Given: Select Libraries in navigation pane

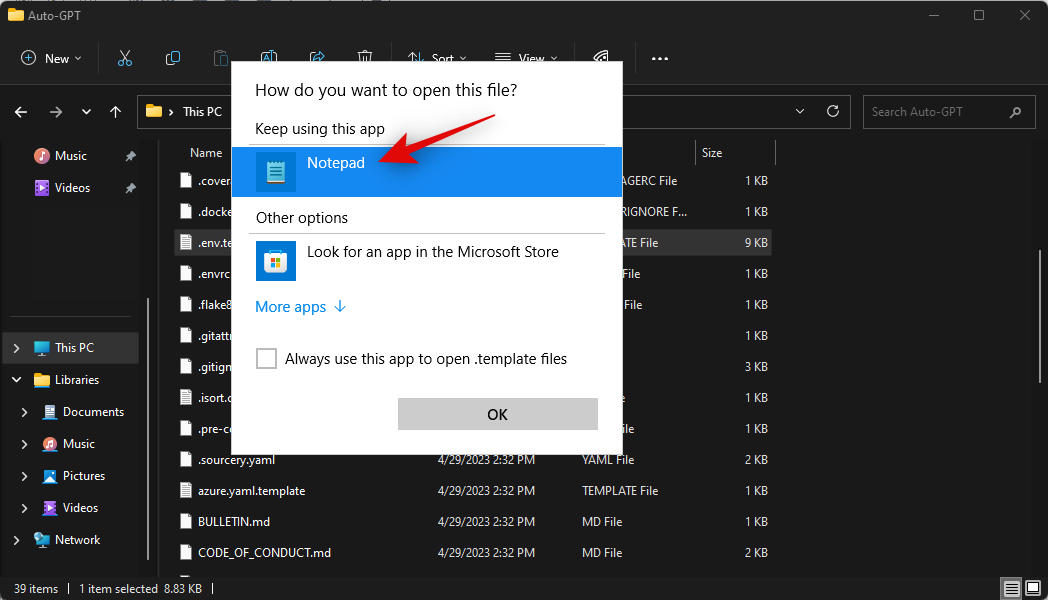Looking at the screenshot, I should point(77,380).
